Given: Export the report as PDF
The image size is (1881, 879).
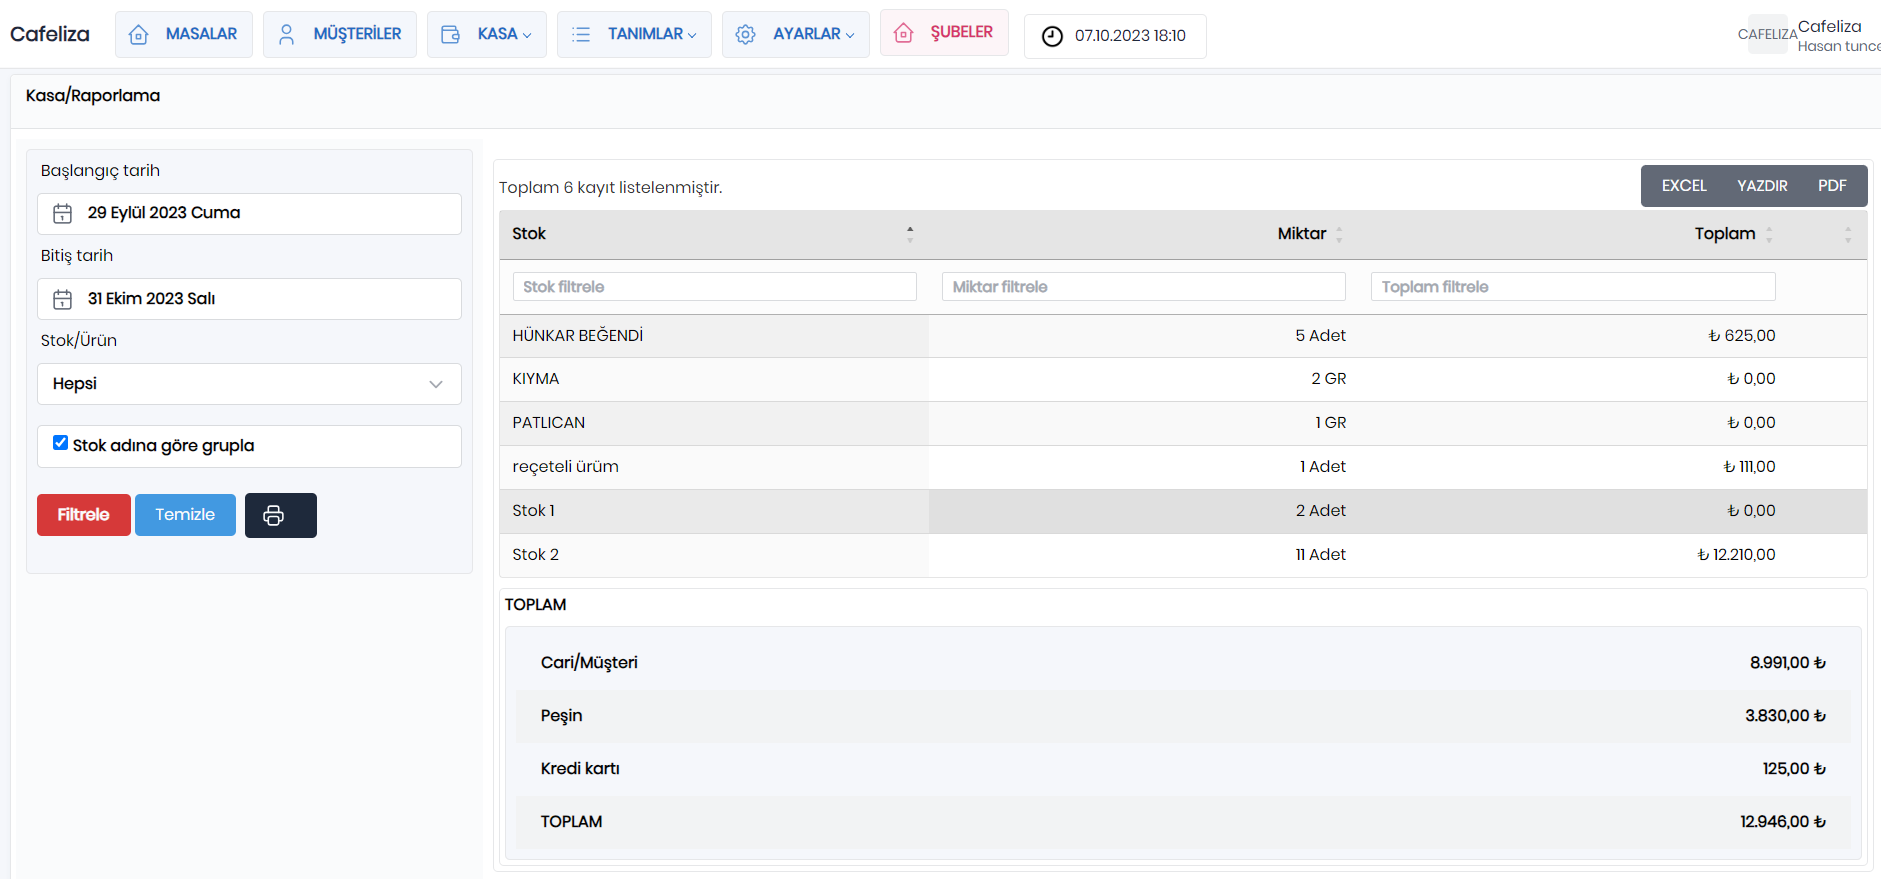Looking at the screenshot, I should [x=1832, y=186].
